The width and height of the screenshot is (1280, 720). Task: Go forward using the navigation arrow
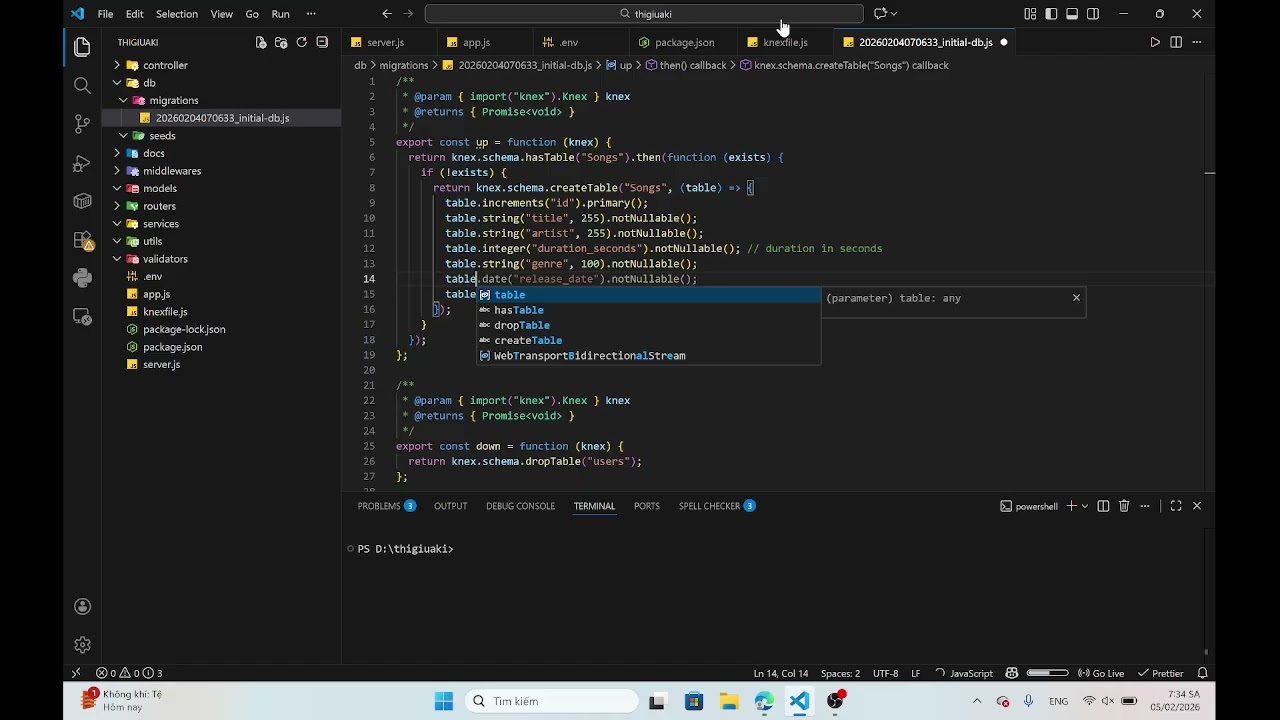tap(408, 14)
